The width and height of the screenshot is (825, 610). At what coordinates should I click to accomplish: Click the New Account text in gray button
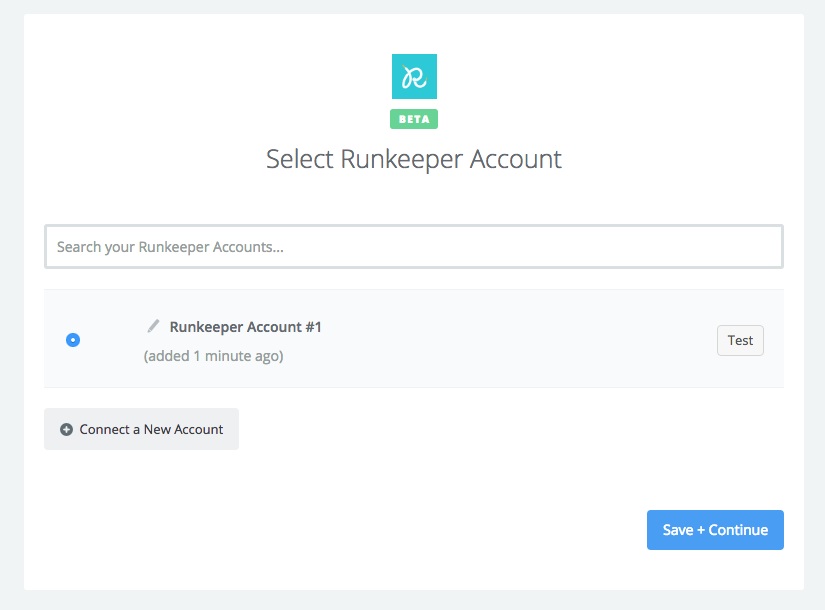pyautogui.click(x=184, y=429)
